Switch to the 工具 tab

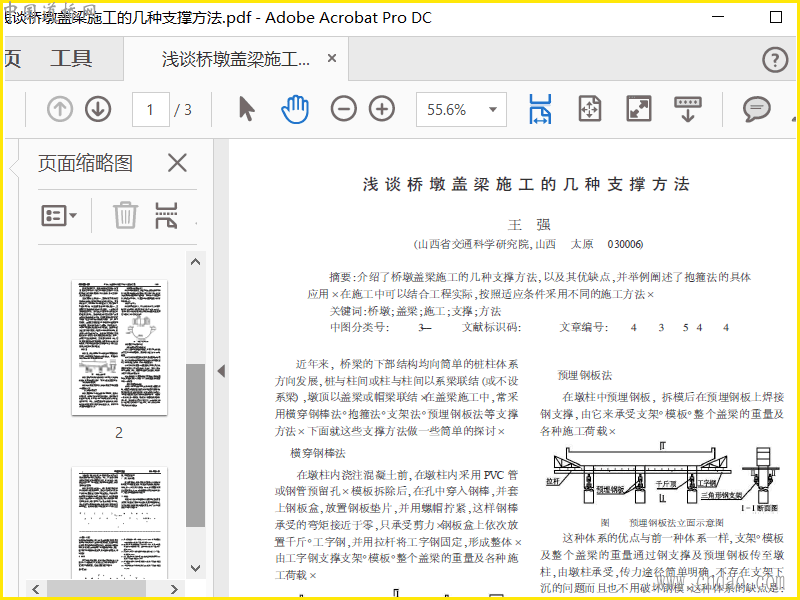coord(71,59)
